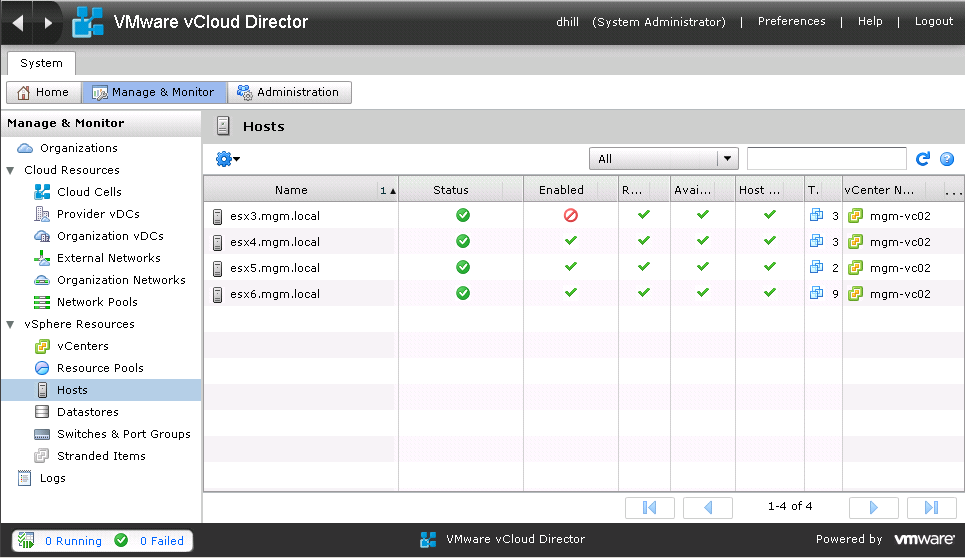The height and width of the screenshot is (558, 965).
Task: Click the 0 Running tasks link
Action: pyautogui.click(x=73, y=541)
